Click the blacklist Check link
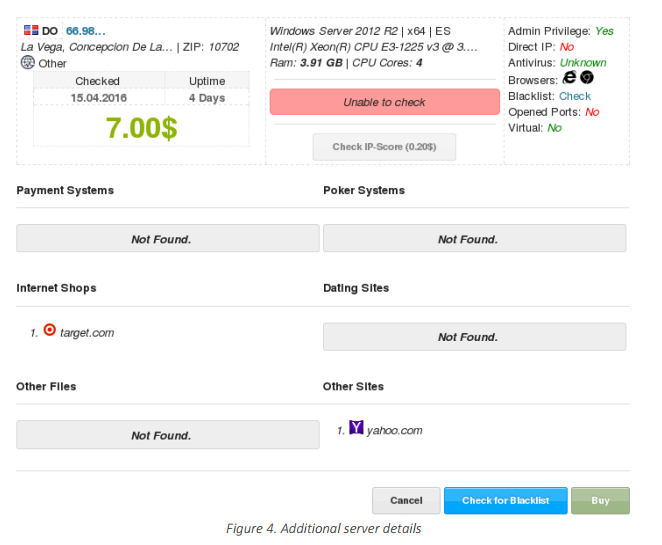The height and width of the screenshot is (545, 662). (x=575, y=96)
